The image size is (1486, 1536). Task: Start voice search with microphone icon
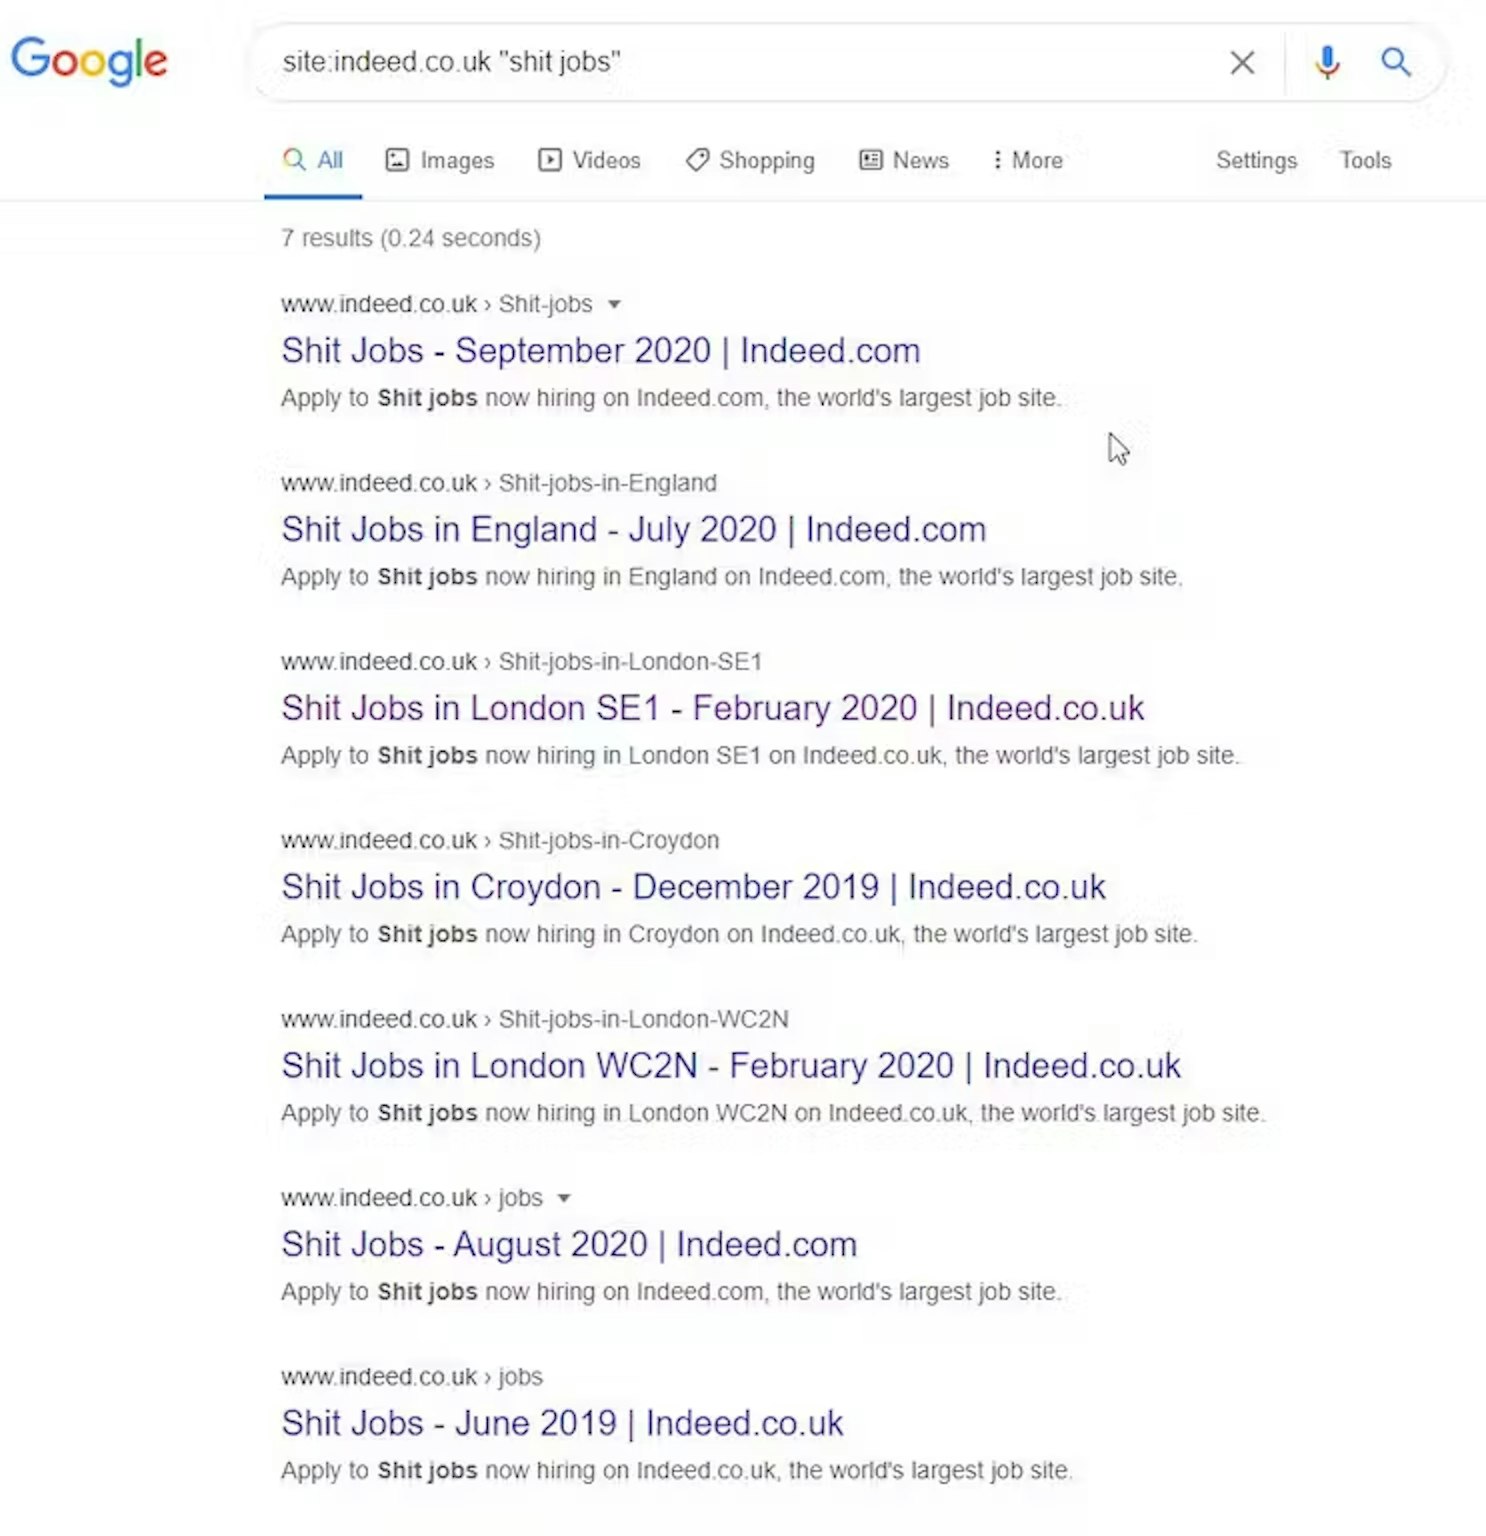coord(1327,62)
